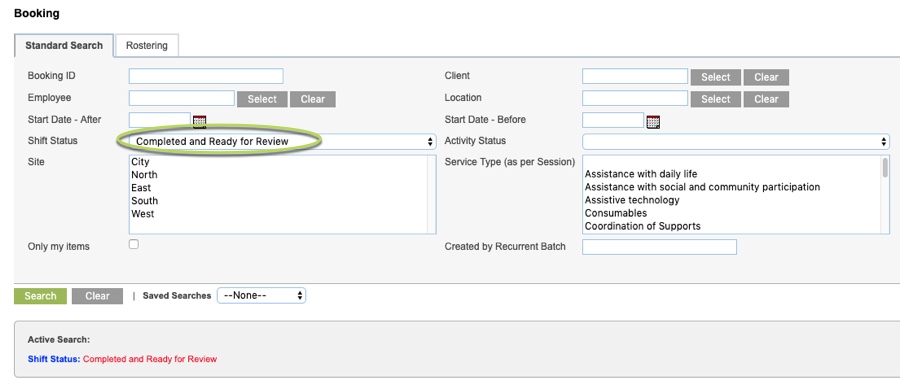Viewport: 900px width, 385px height.
Task: Select the Standard Search tab
Action: (x=64, y=45)
